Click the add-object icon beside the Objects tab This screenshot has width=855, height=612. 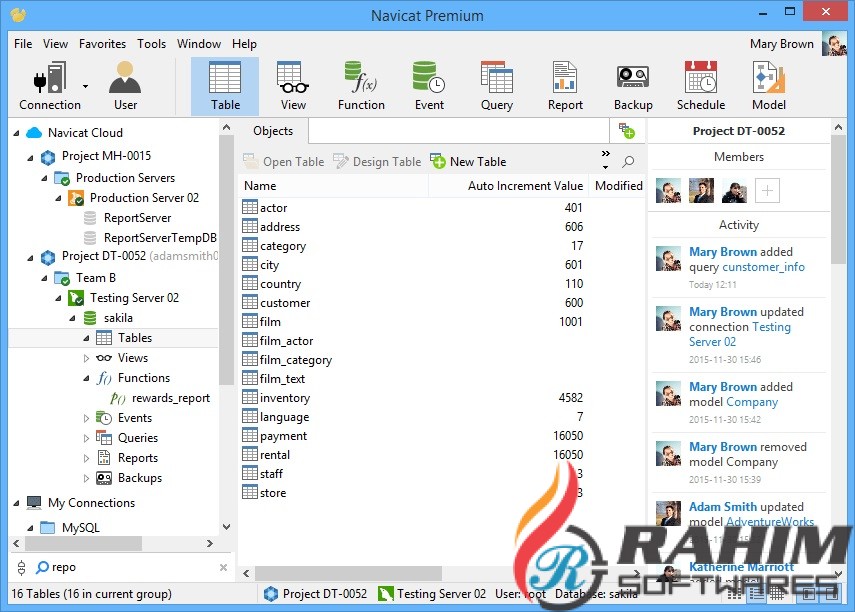coord(627,131)
